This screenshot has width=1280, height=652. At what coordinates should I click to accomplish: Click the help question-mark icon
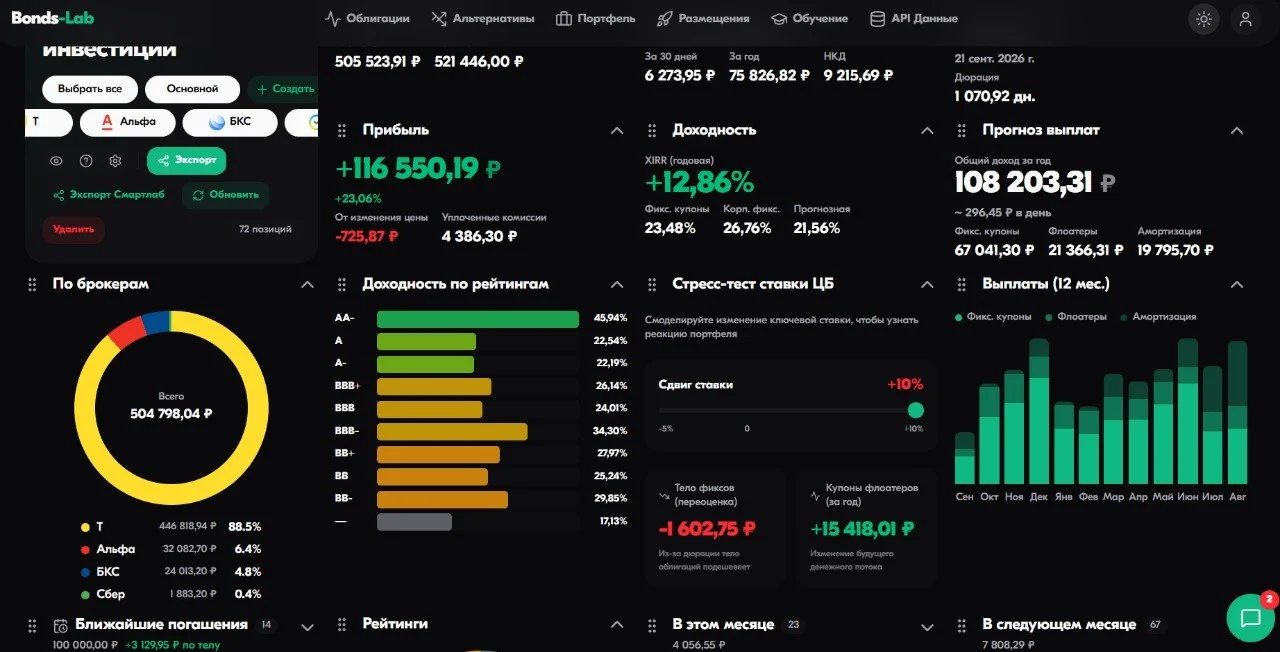point(86,161)
